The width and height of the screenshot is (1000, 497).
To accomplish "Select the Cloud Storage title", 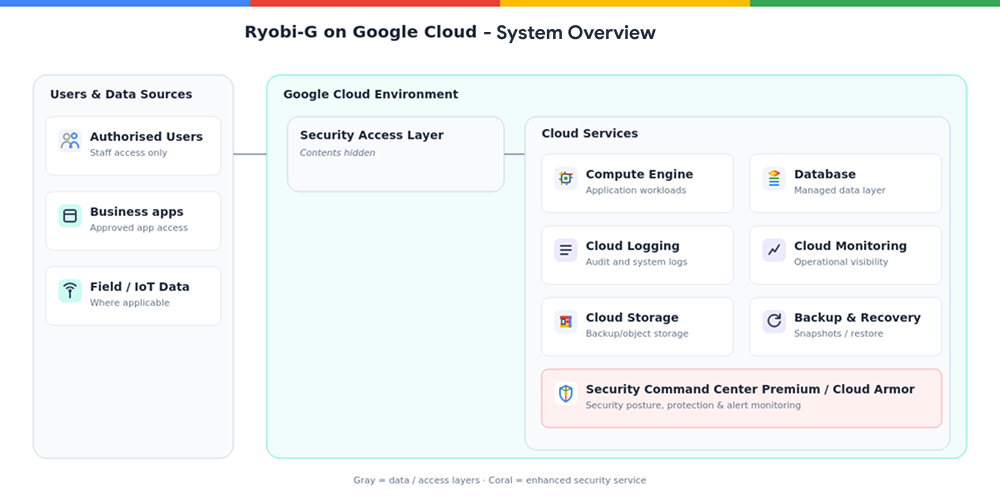I will 632,317.
